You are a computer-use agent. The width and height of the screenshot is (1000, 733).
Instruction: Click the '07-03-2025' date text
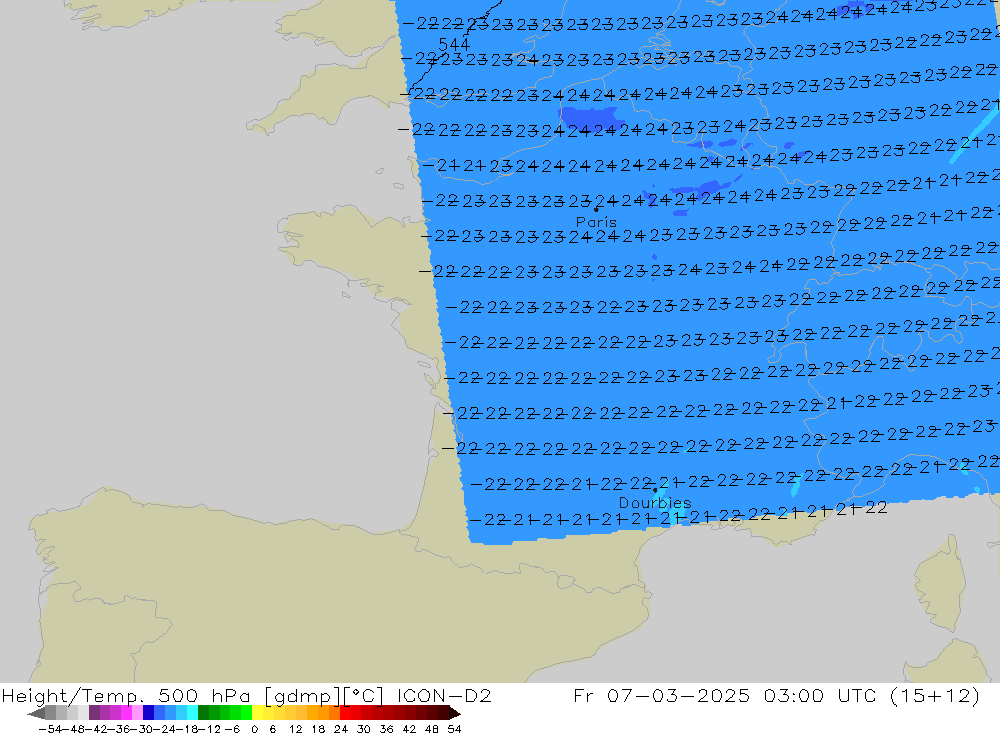tap(679, 695)
